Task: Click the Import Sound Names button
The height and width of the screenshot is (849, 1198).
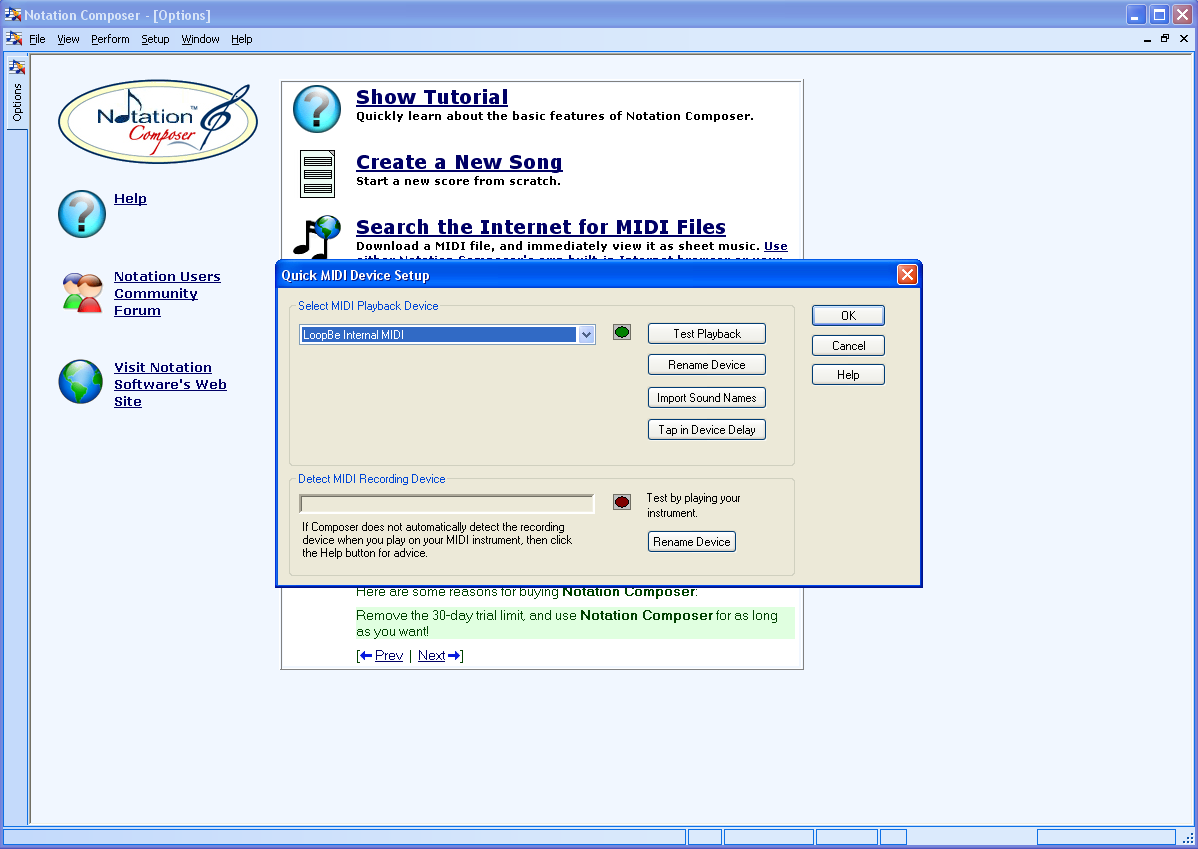Action: (707, 397)
